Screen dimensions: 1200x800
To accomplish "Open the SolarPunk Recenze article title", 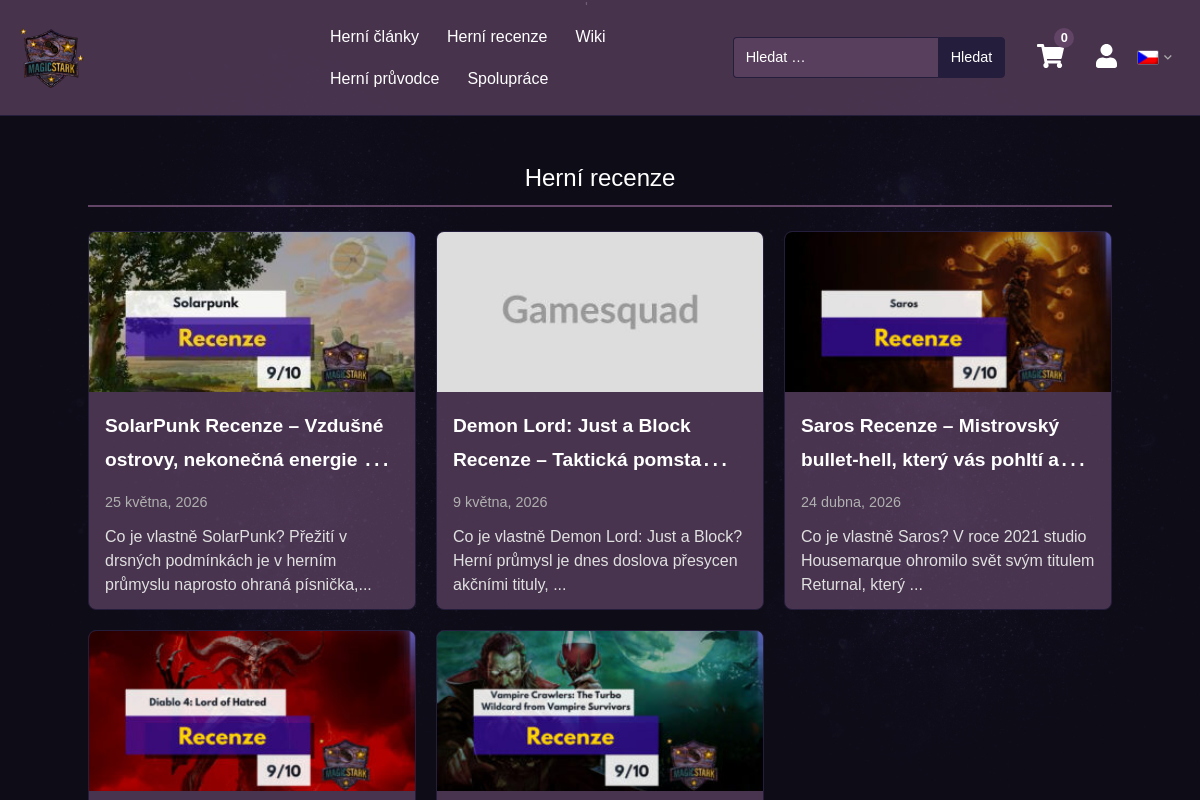I will [247, 443].
